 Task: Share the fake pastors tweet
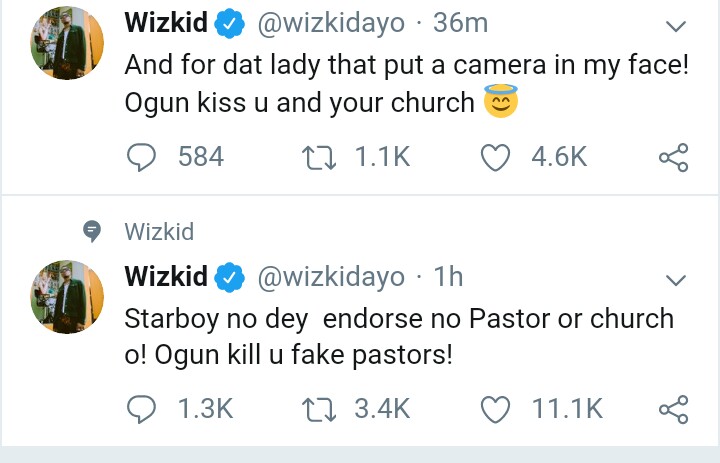(x=673, y=408)
